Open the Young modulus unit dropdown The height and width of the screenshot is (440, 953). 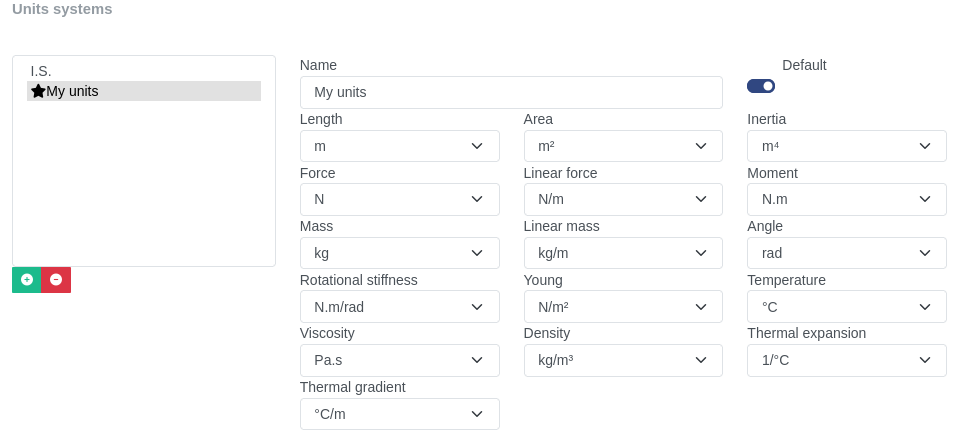coord(622,307)
